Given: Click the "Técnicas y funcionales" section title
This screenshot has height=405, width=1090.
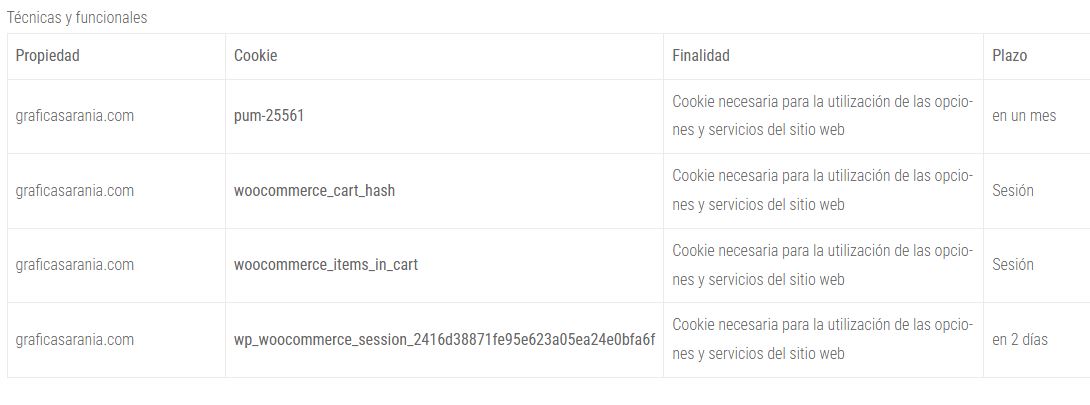Looking at the screenshot, I should pyautogui.click(x=77, y=18).
